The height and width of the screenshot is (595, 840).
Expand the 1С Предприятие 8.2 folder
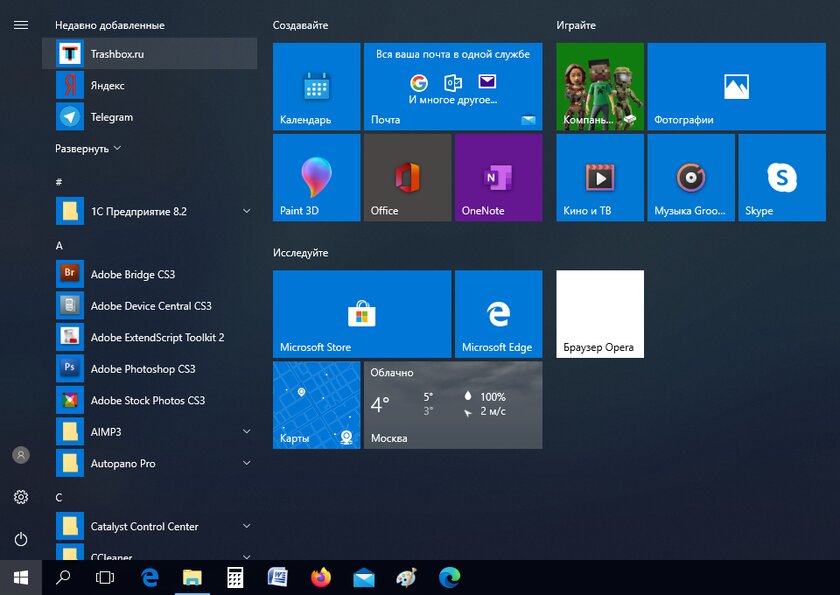point(149,211)
